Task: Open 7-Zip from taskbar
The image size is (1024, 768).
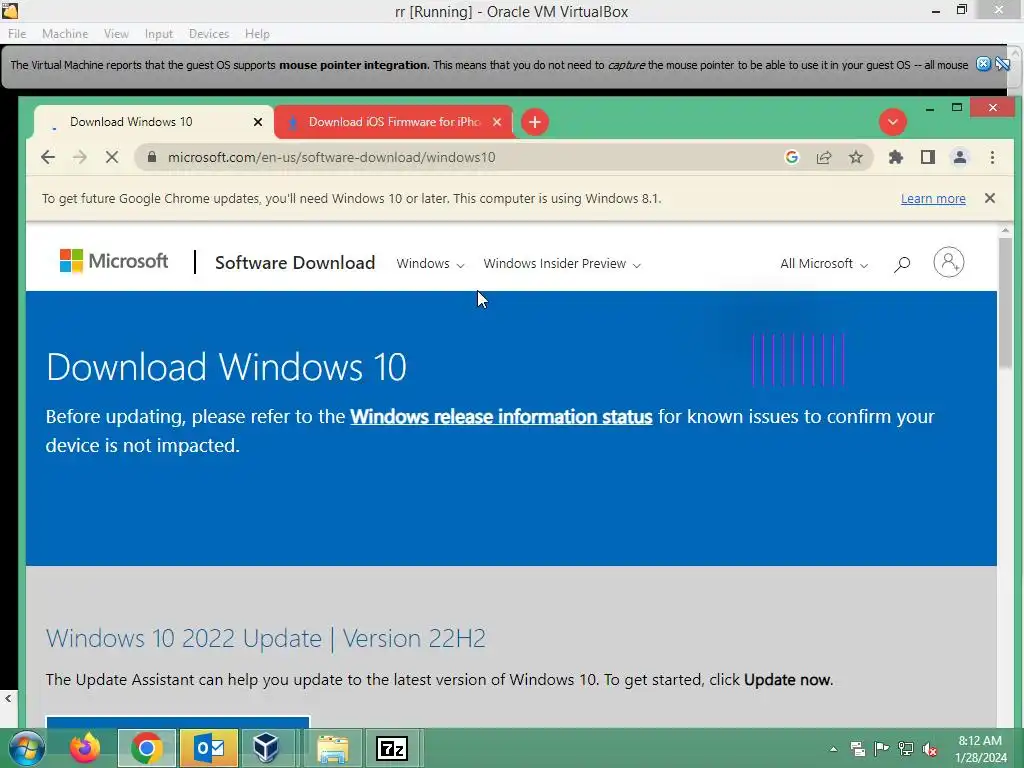Action: point(392,748)
